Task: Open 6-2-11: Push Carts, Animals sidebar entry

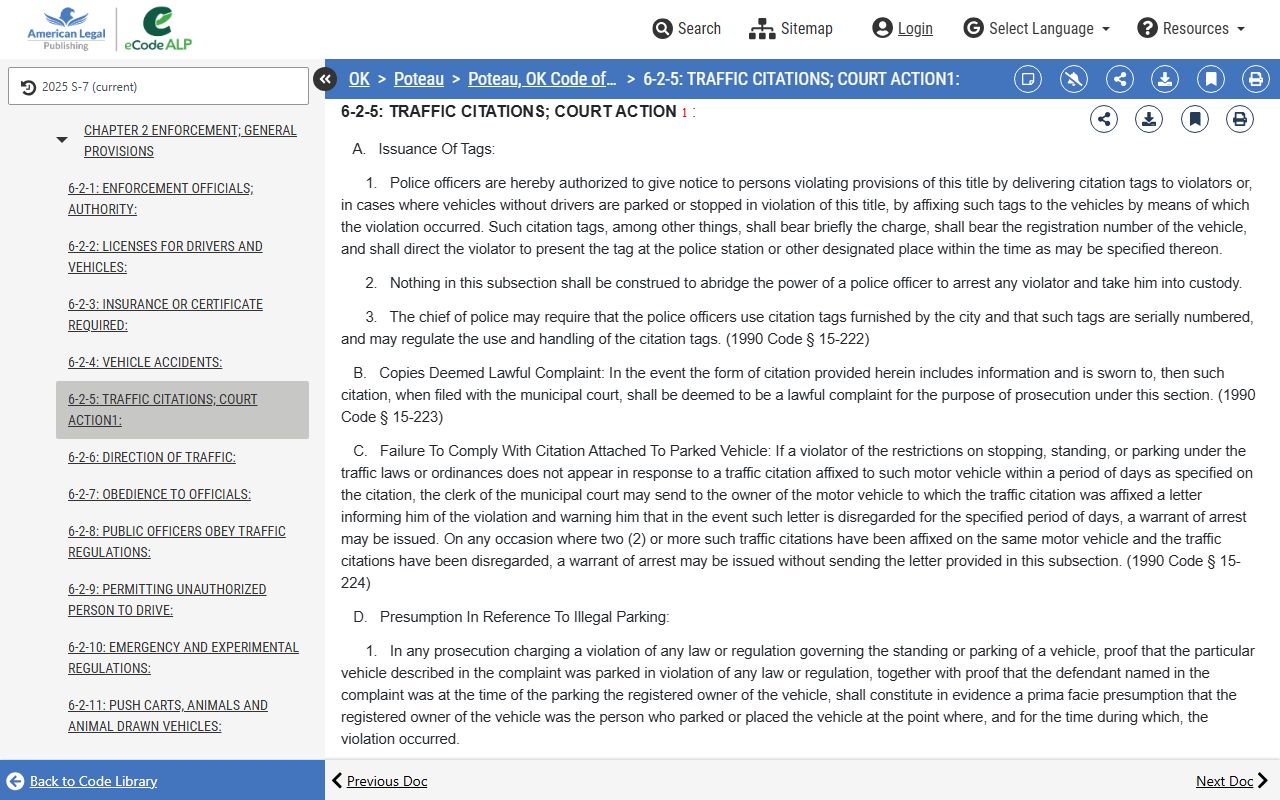Action: click(x=168, y=716)
